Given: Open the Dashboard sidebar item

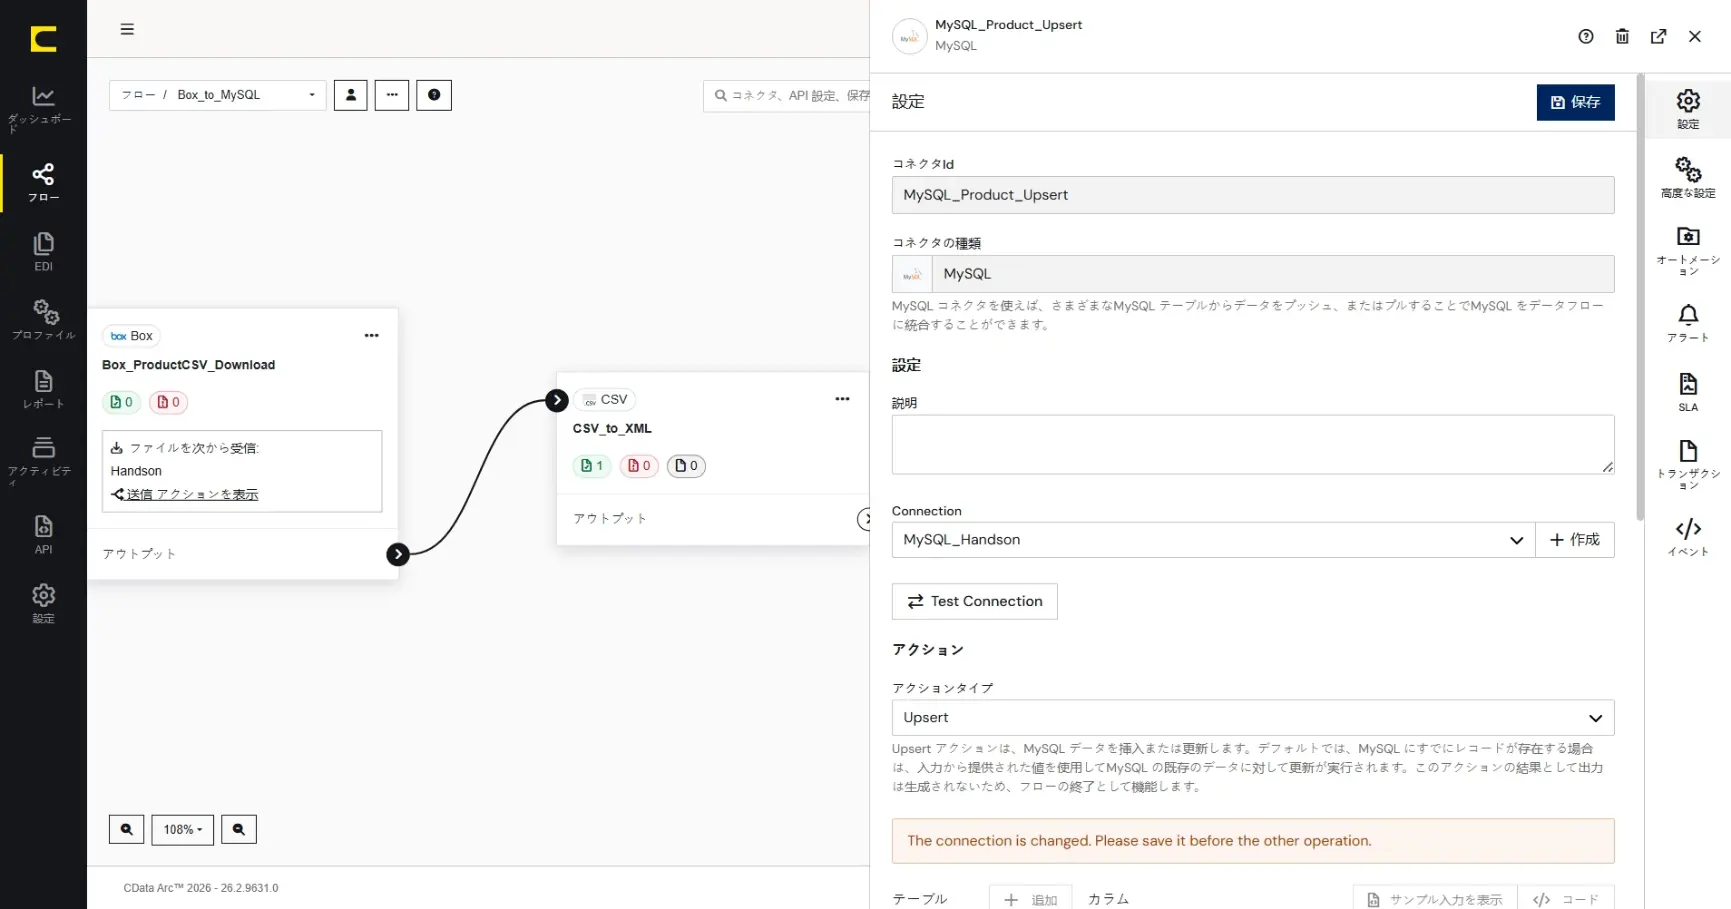Looking at the screenshot, I should pyautogui.click(x=43, y=108).
